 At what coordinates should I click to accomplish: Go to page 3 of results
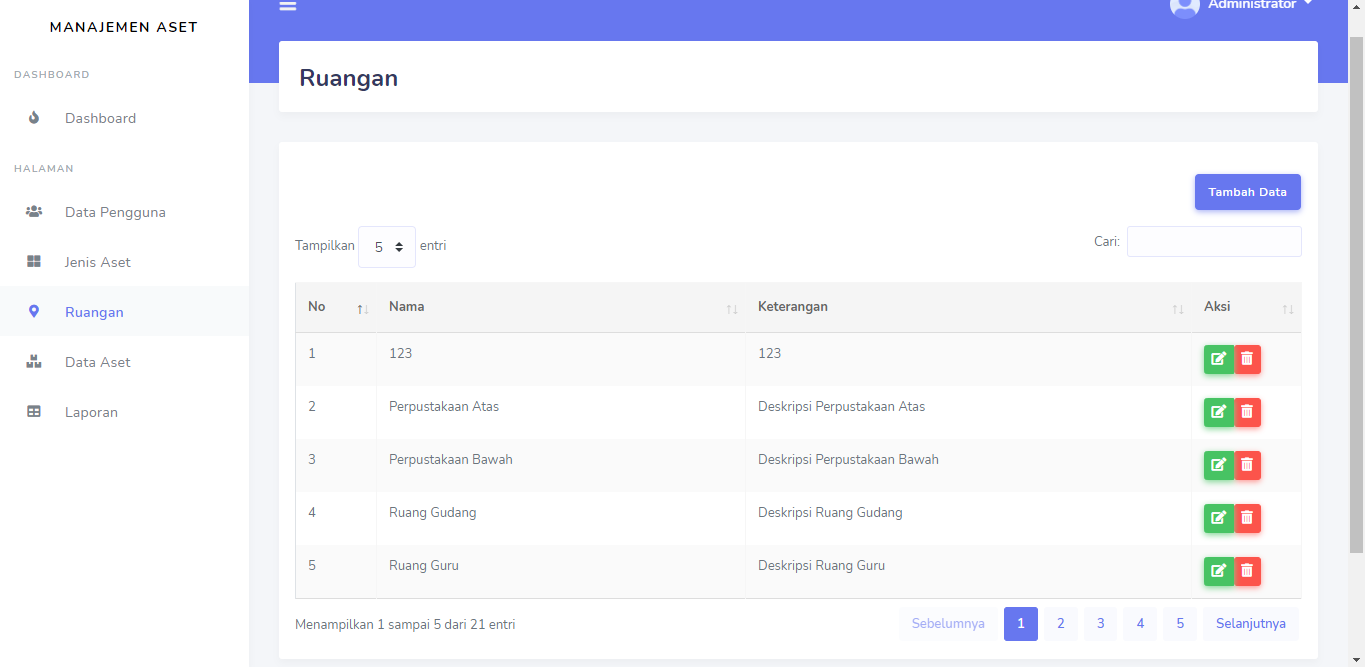(x=1100, y=623)
